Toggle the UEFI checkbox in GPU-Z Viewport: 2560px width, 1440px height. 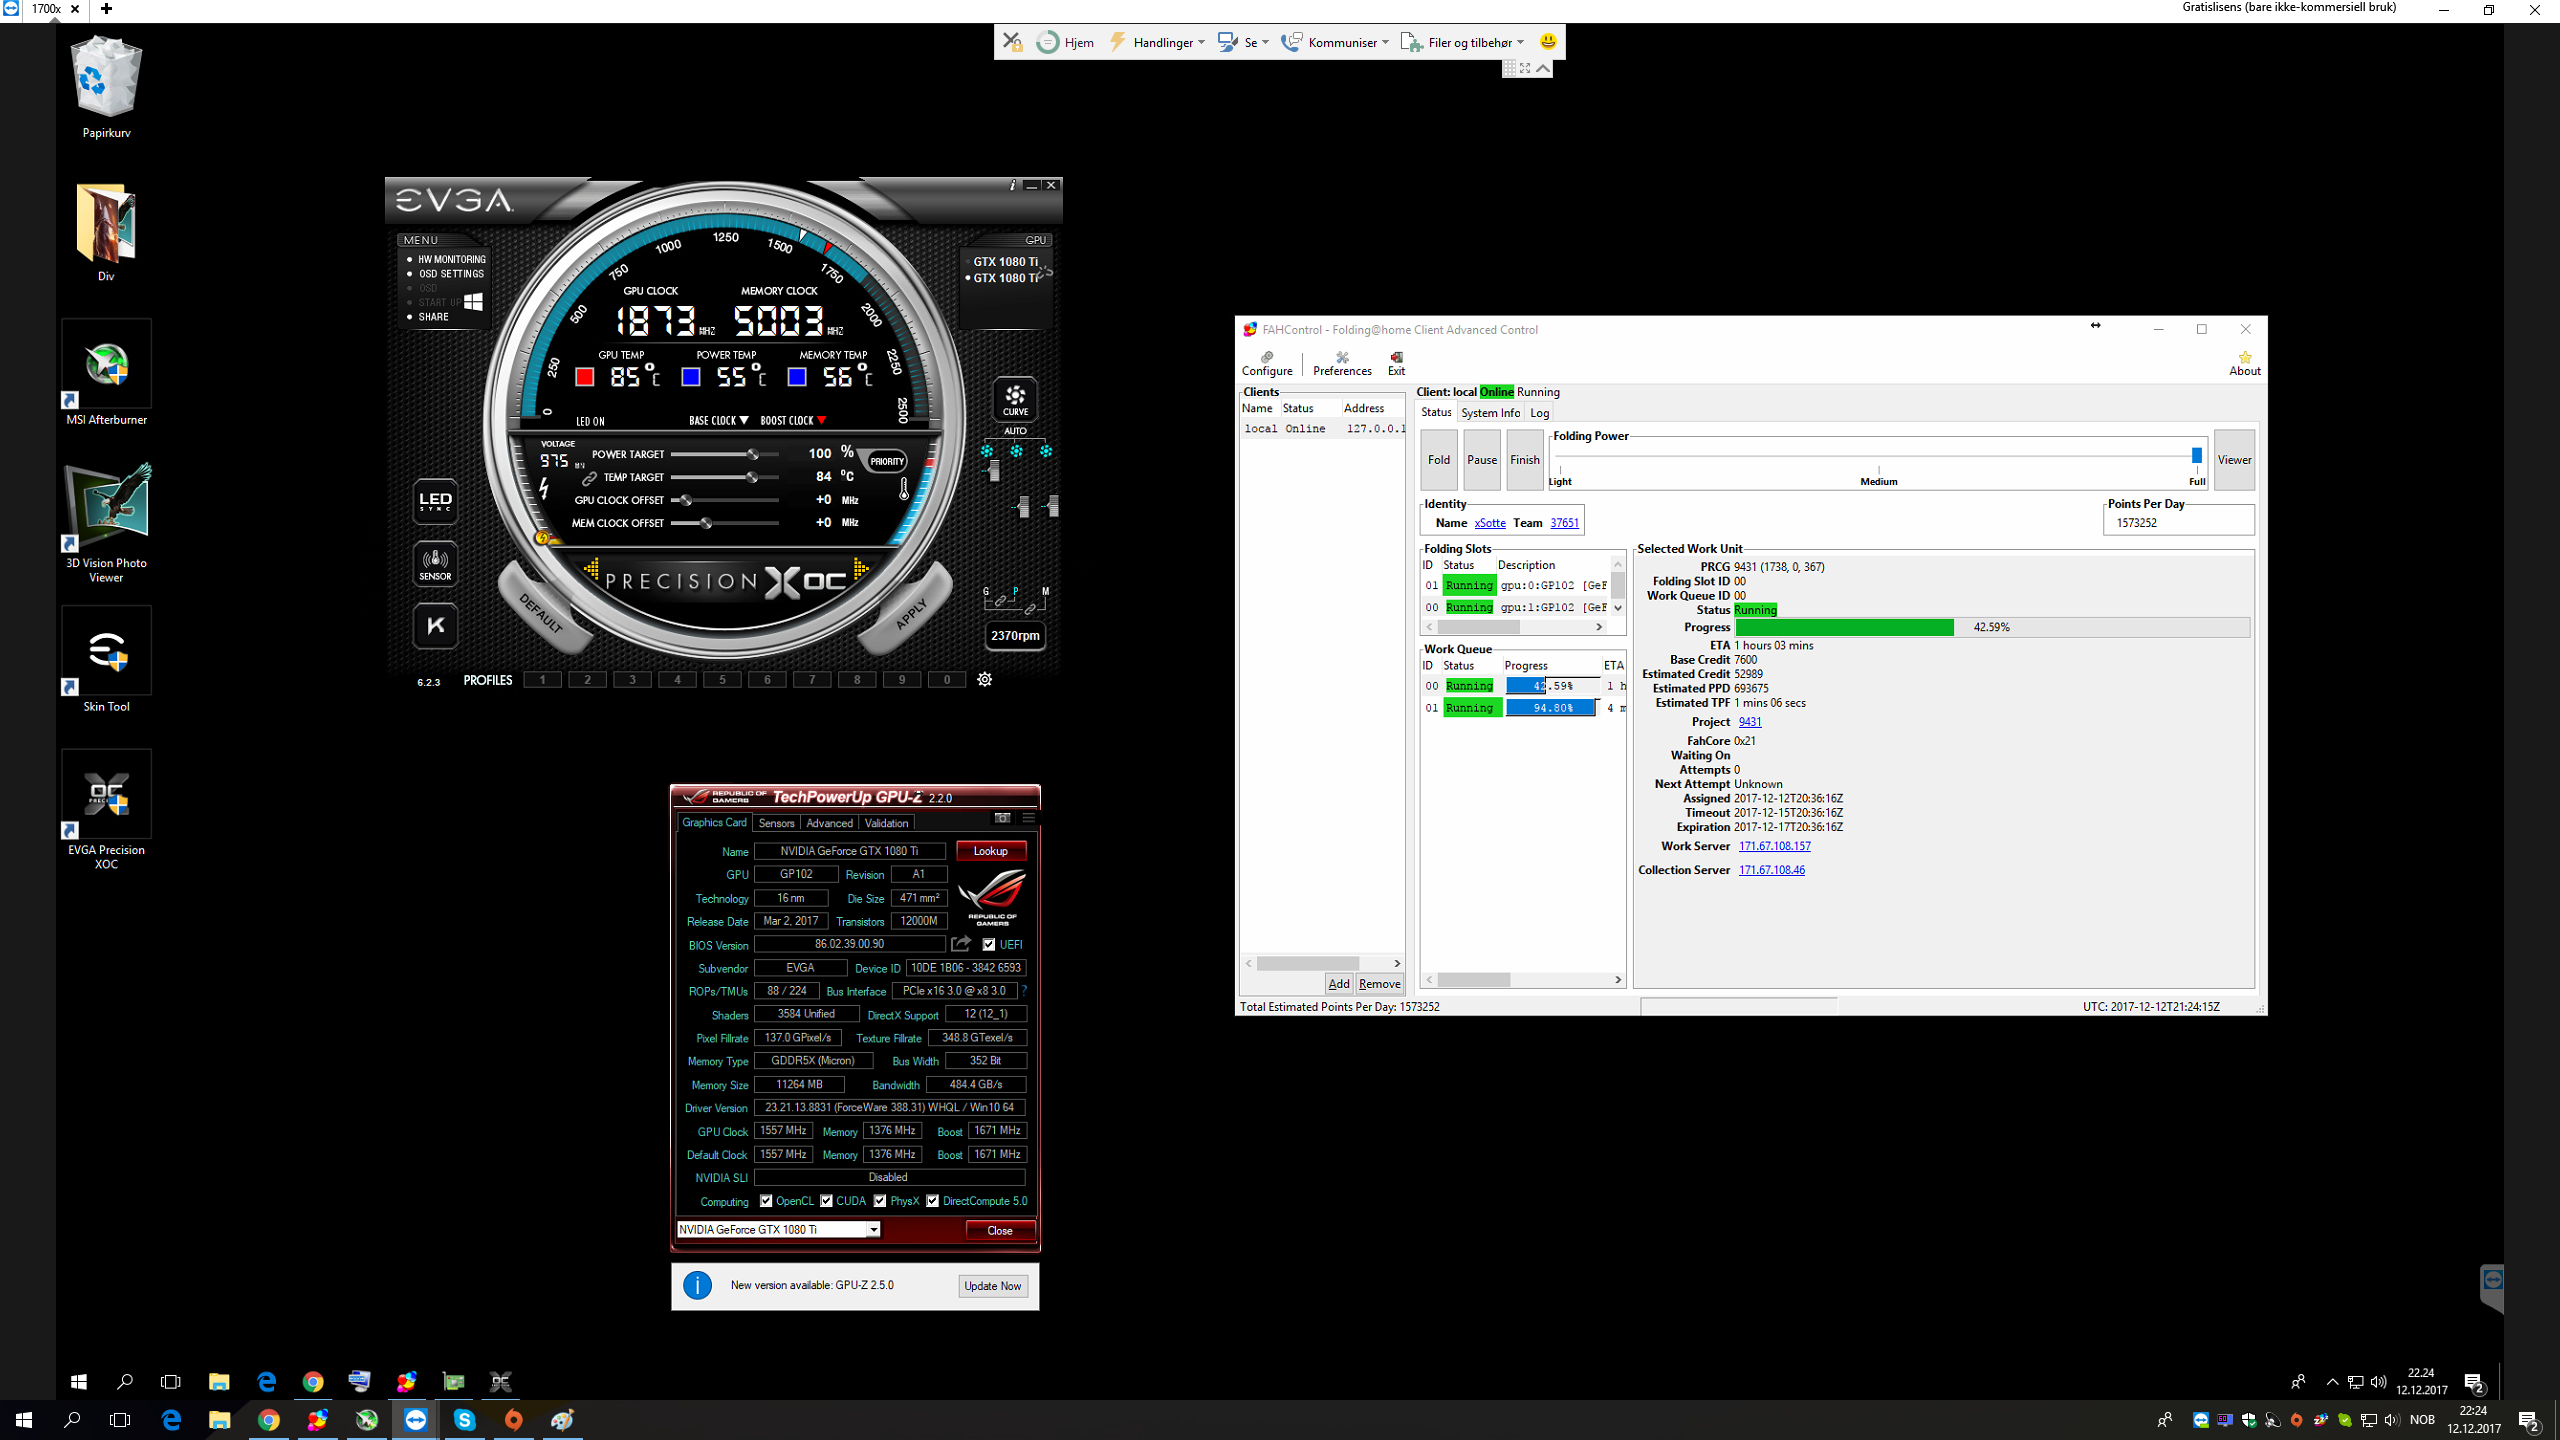coord(989,945)
